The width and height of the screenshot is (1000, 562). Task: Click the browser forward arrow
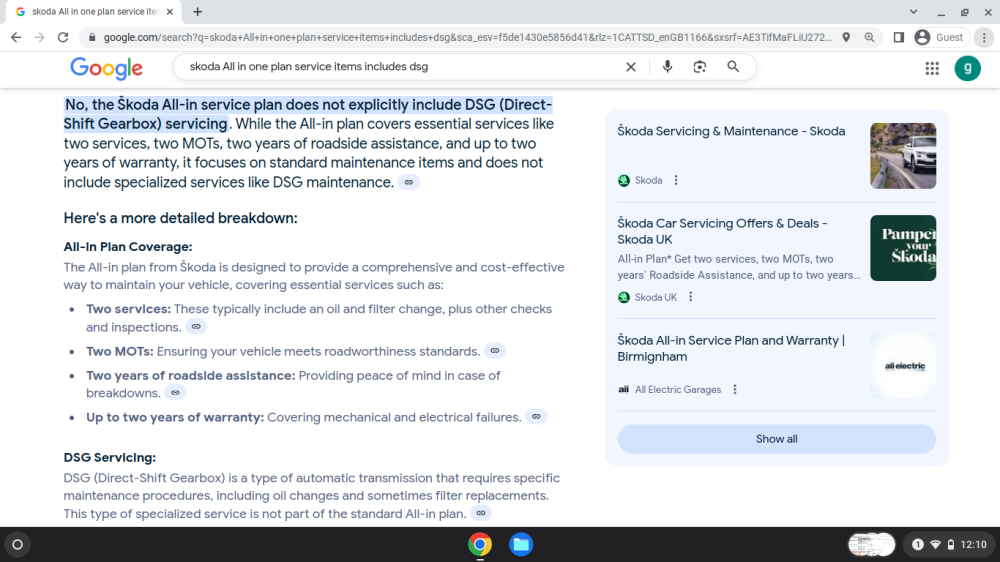pyautogui.click(x=40, y=38)
